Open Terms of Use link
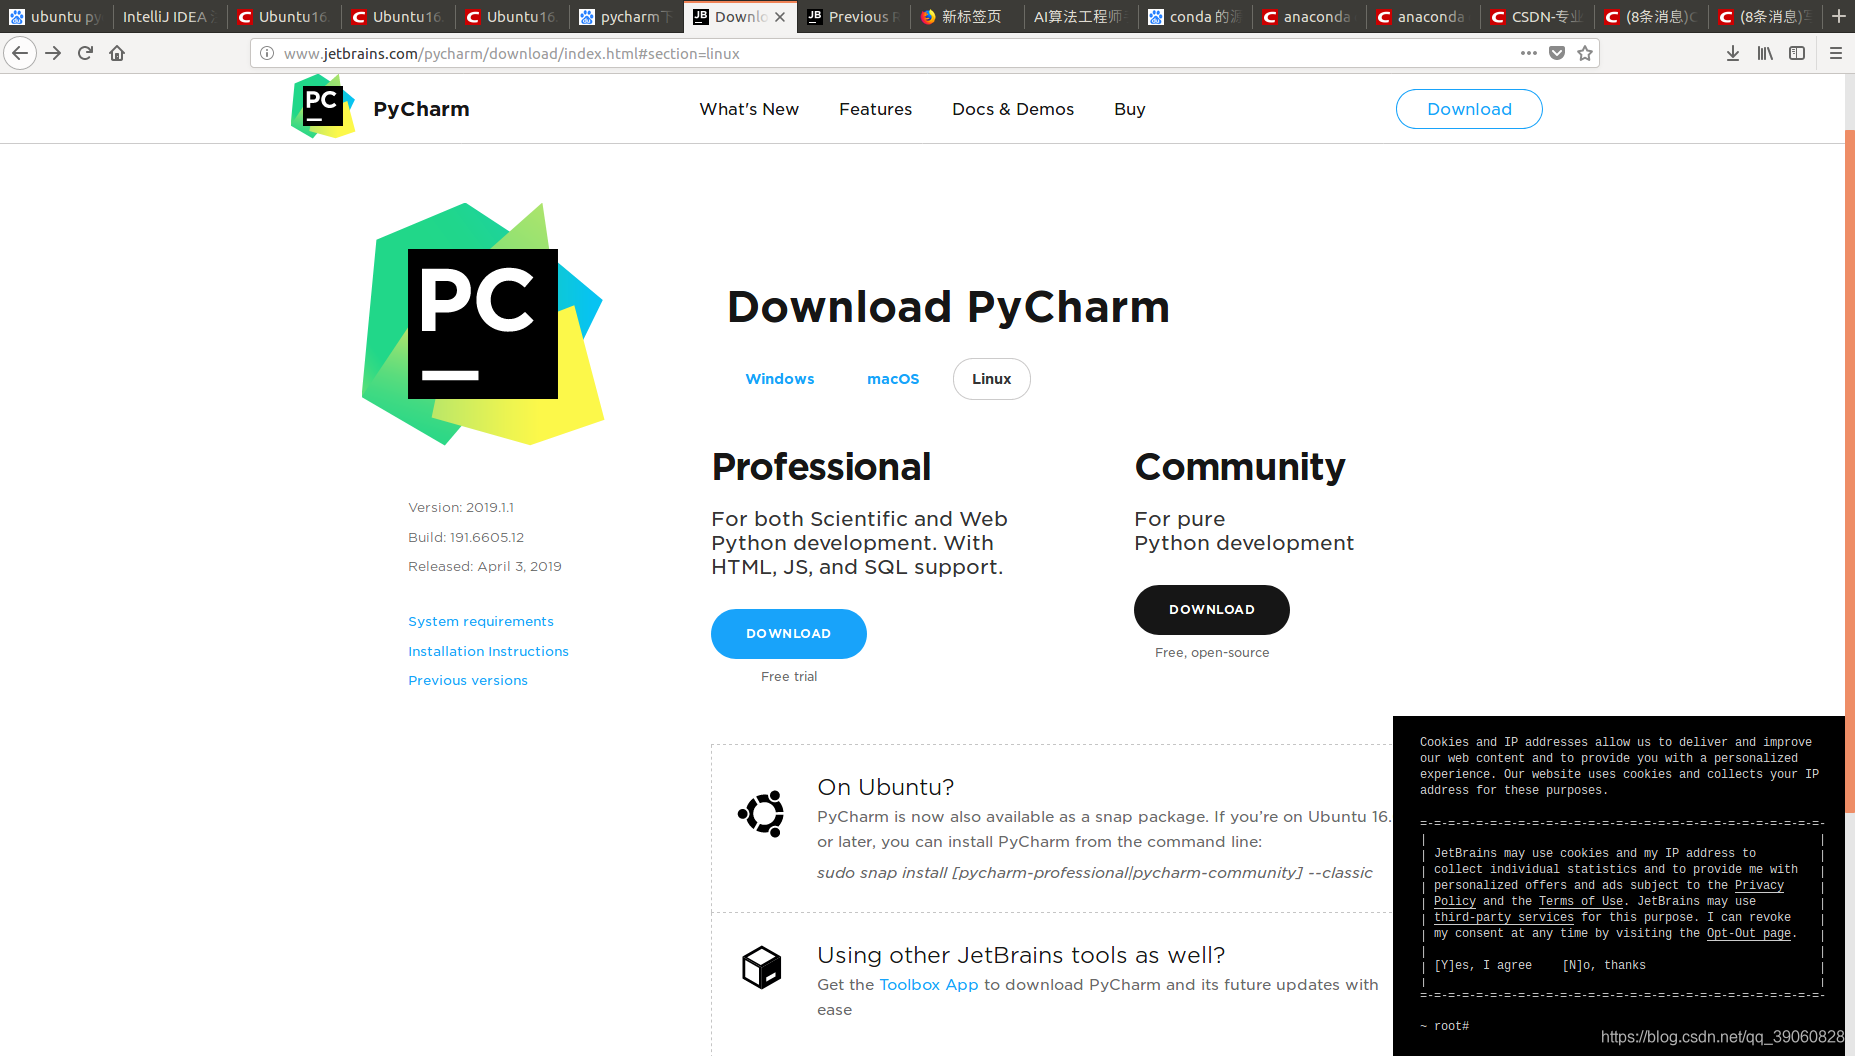The image size is (1855, 1056). pos(1581,902)
